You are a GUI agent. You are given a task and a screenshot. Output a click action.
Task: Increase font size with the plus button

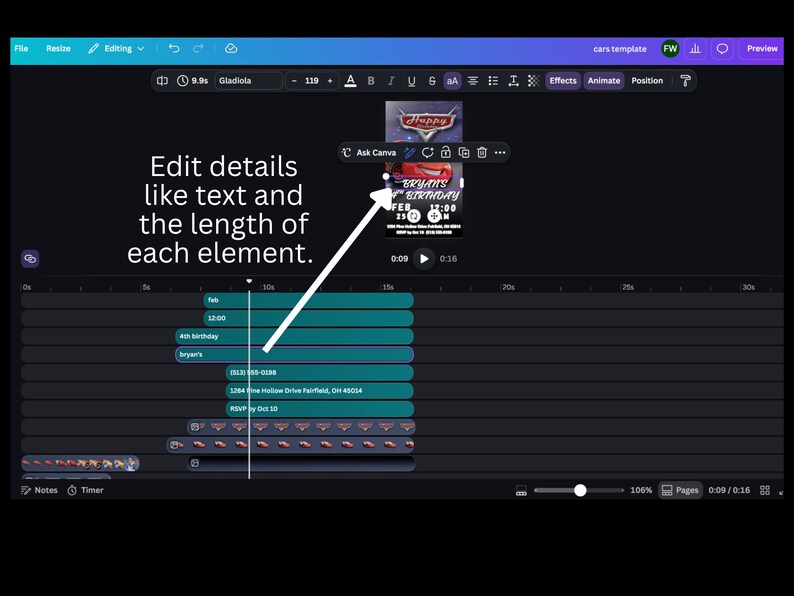click(x=330, y=81)
